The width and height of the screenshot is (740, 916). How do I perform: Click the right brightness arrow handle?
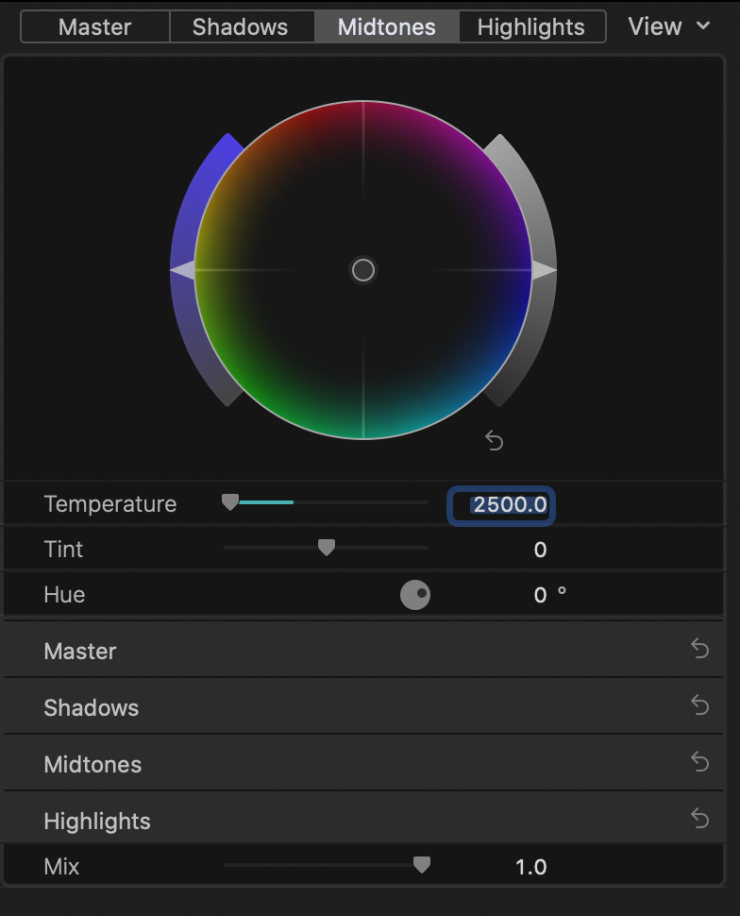(544, 270)
